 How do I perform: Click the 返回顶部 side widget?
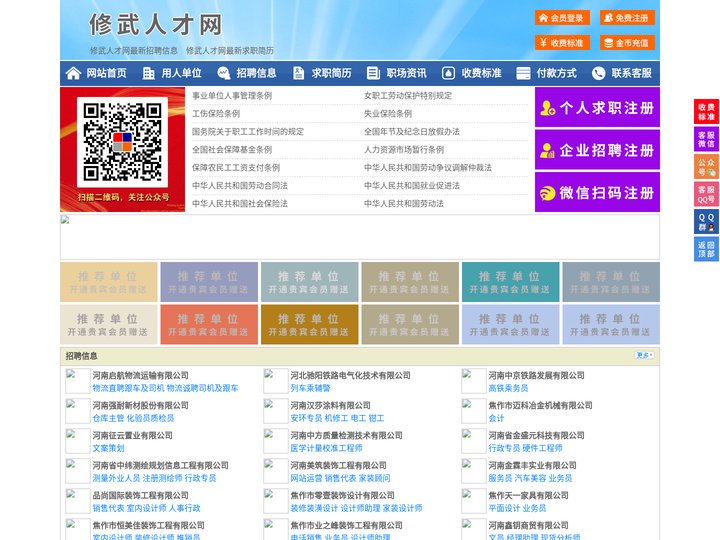pos(706,249)
